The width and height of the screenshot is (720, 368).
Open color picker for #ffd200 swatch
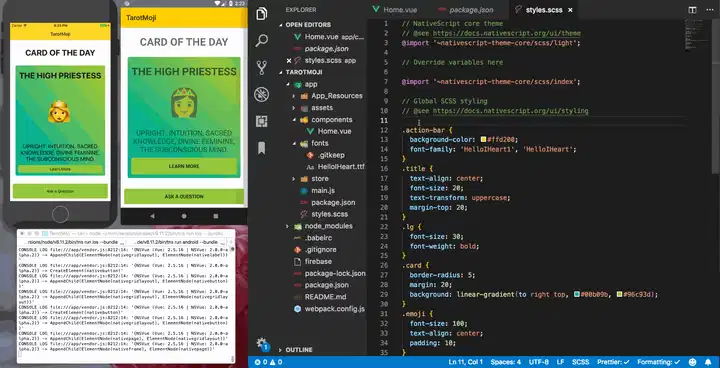pos(484,140)
